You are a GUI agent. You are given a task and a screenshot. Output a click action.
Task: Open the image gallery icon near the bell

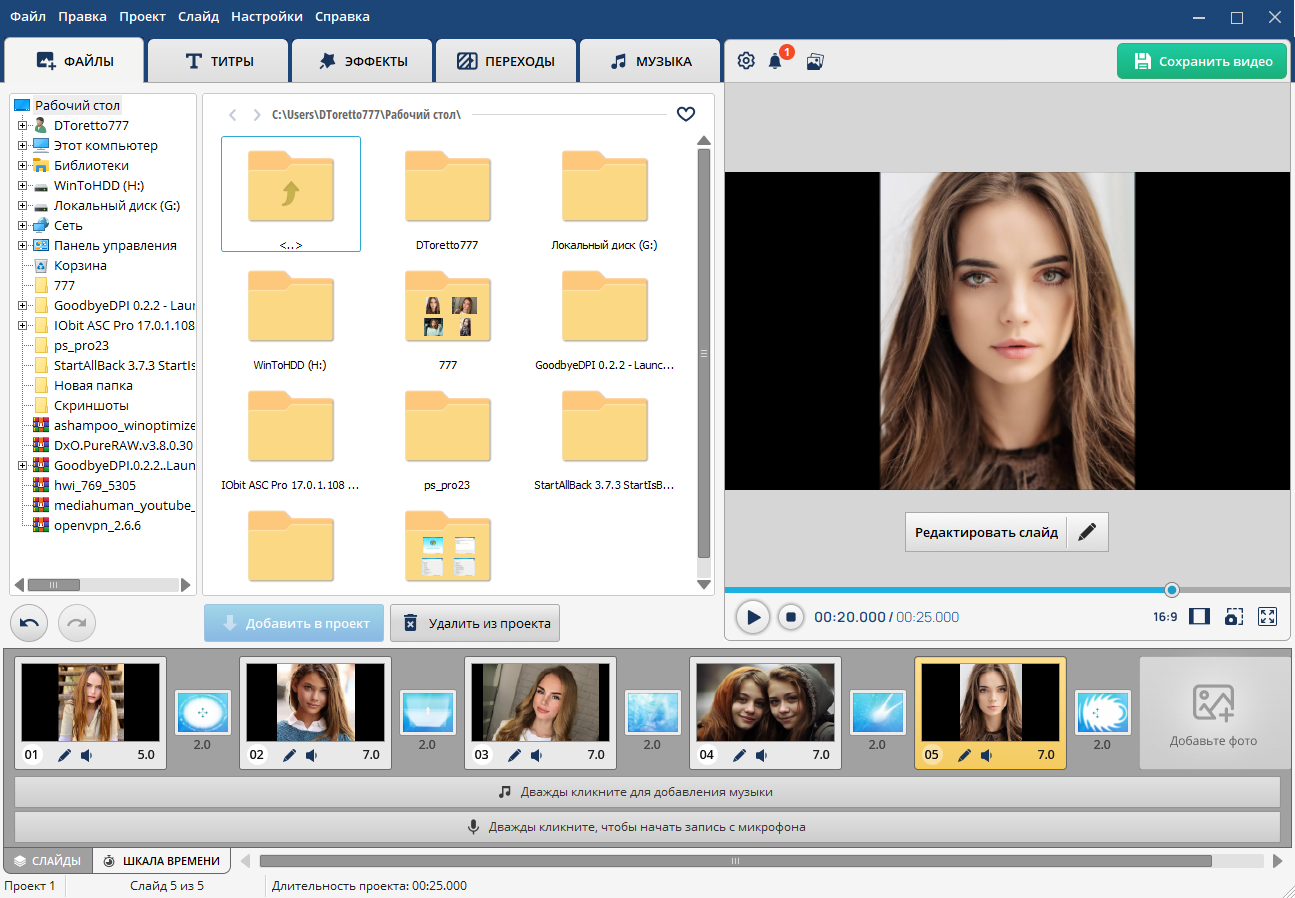815,61
